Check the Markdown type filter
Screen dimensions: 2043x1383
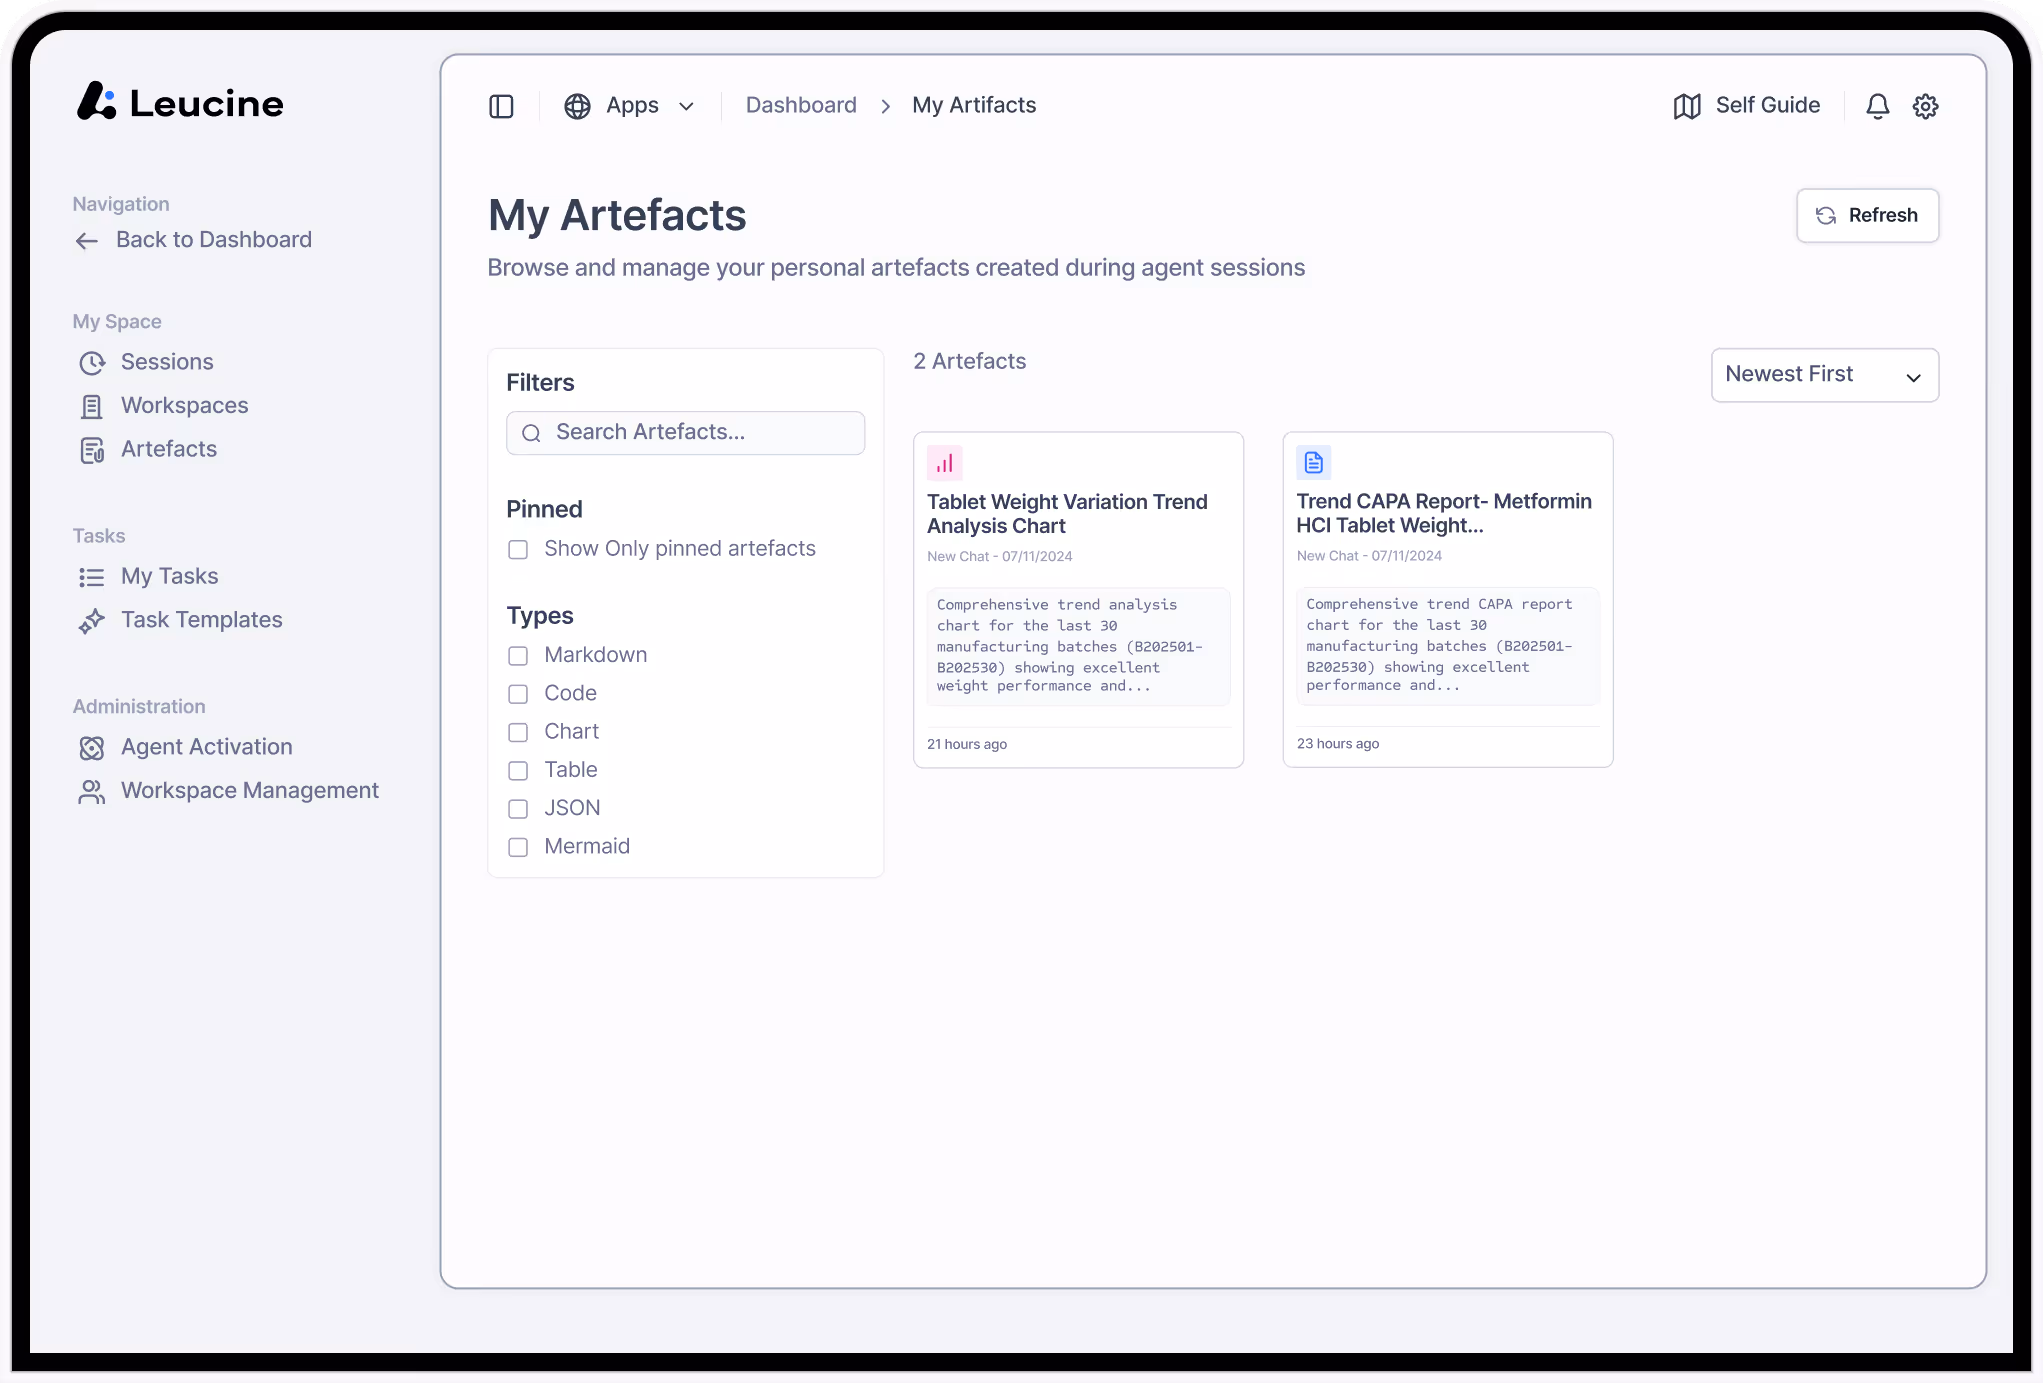tap(518, 656)
